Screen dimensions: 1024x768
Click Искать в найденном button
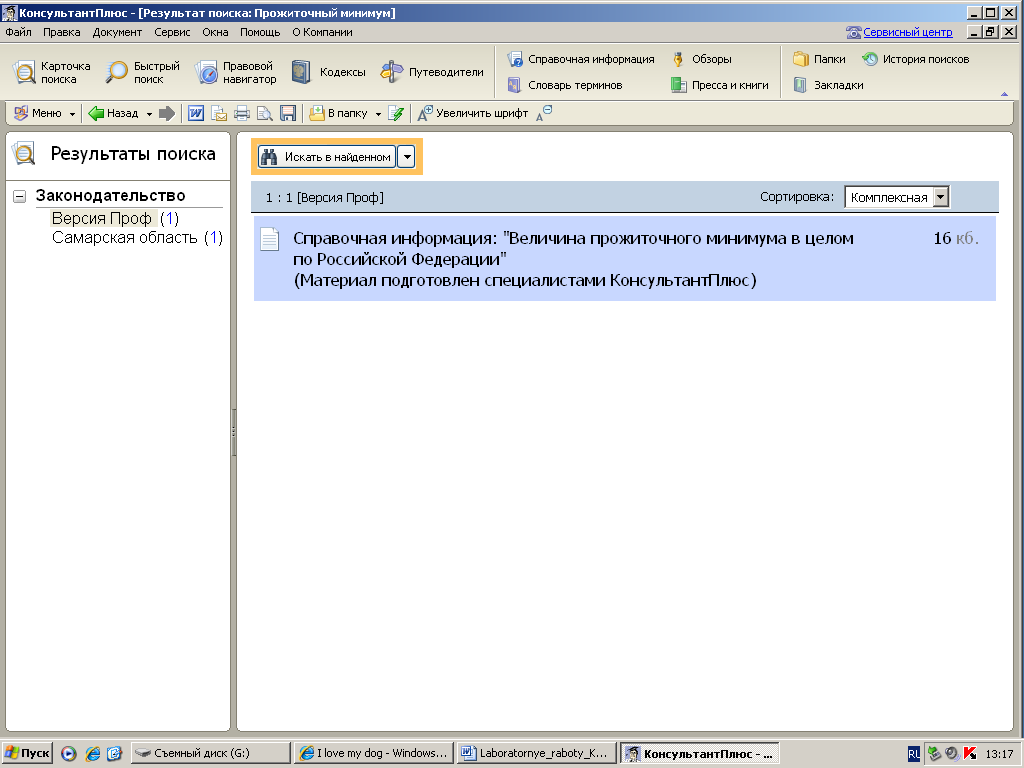pos(327,157)
